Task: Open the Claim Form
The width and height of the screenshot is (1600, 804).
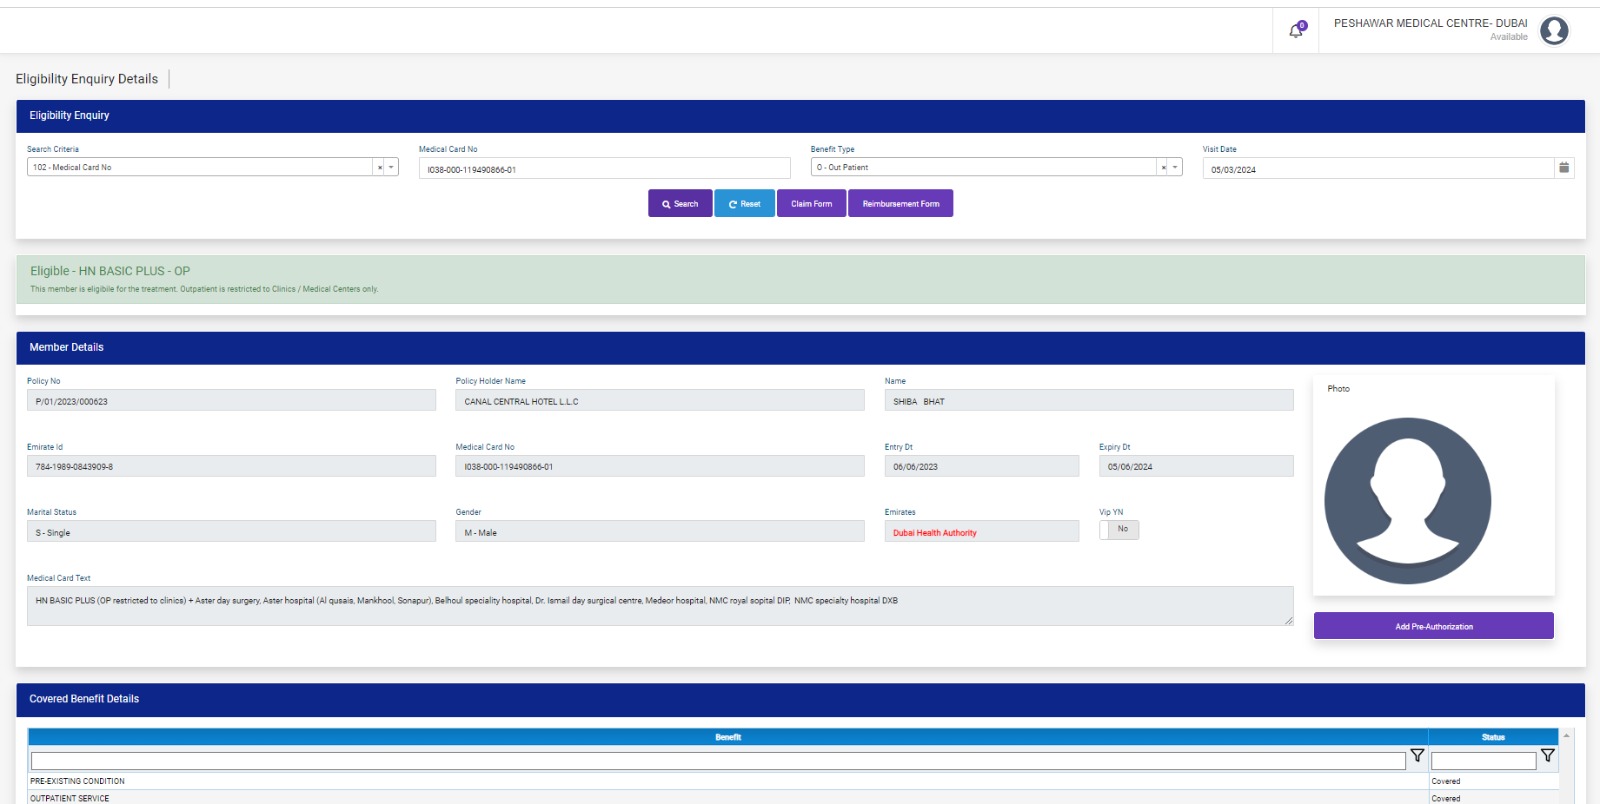Action: (x=811, y=204)
